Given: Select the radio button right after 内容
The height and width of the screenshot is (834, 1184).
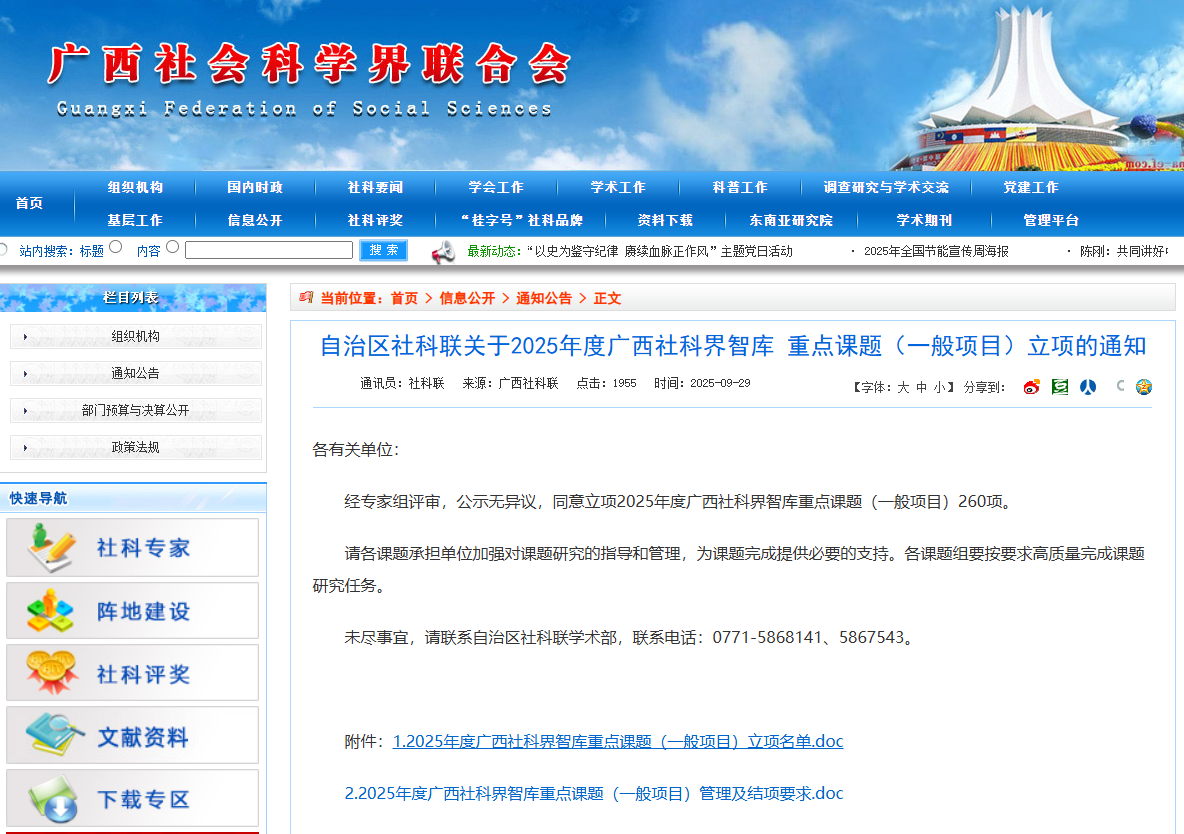Looking at the screenshot, I should (x=172, y=247).
